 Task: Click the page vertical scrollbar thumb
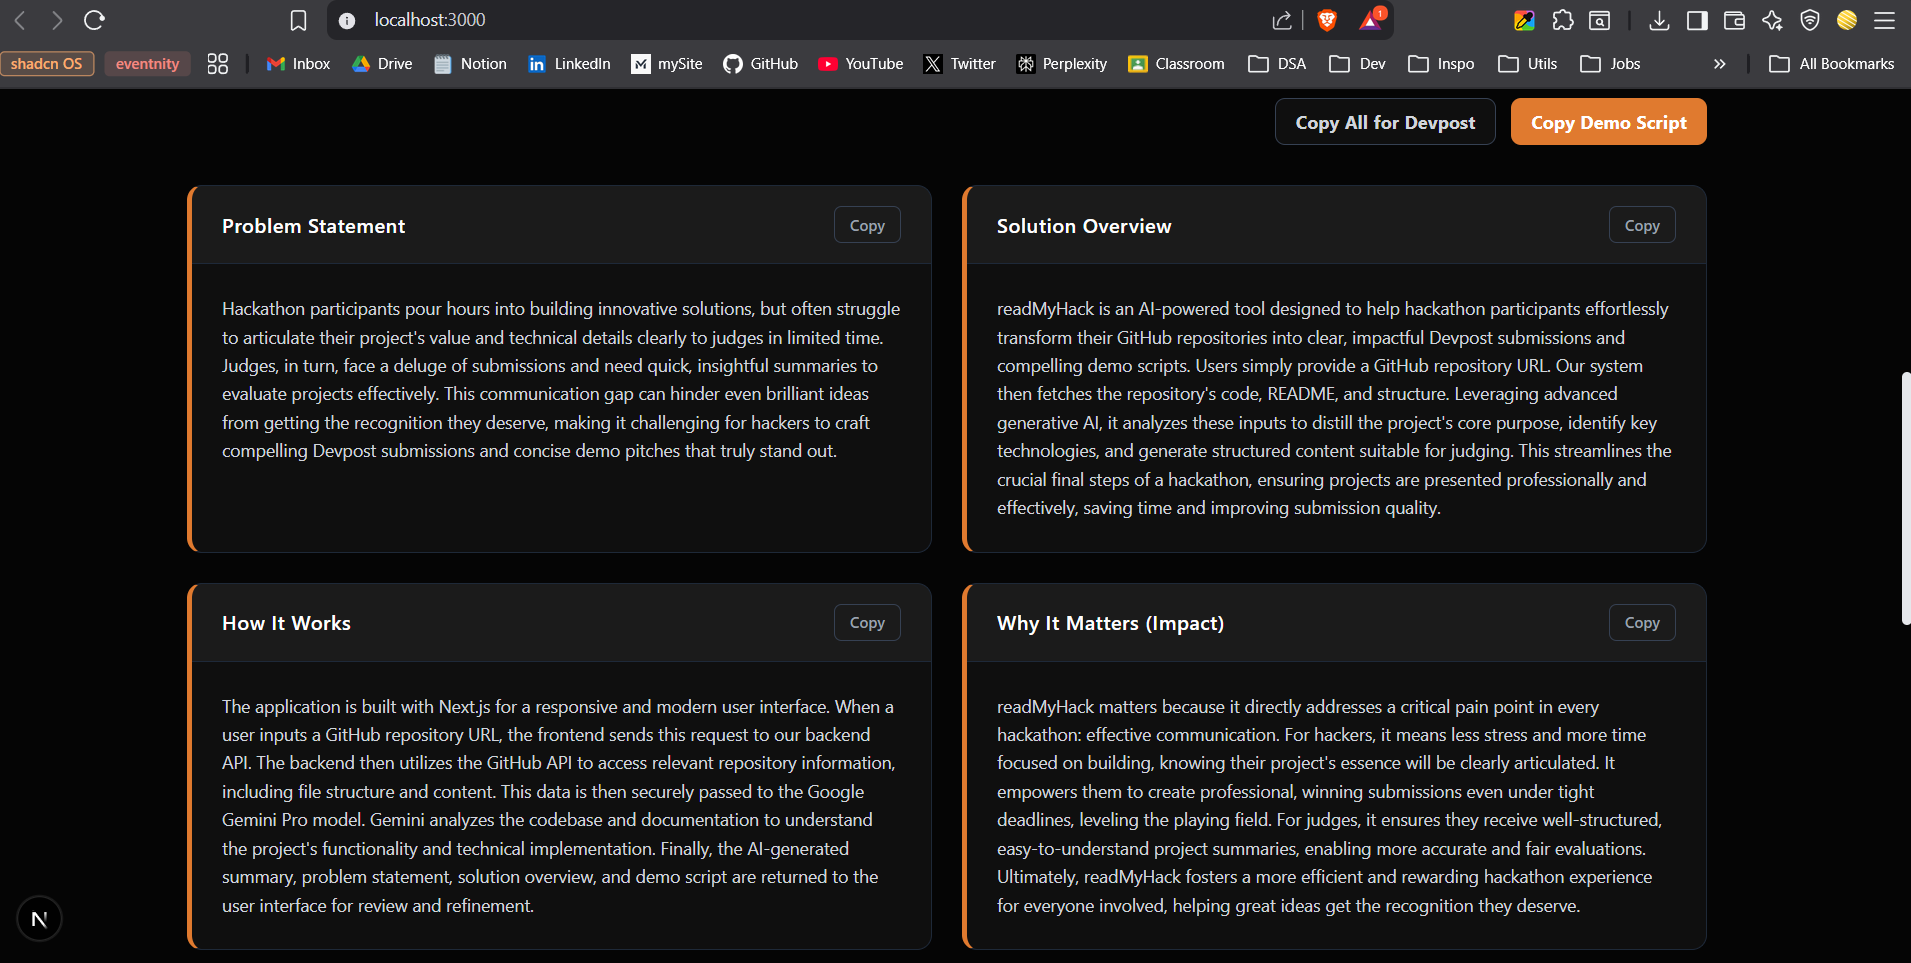[x=1905, y=498]
